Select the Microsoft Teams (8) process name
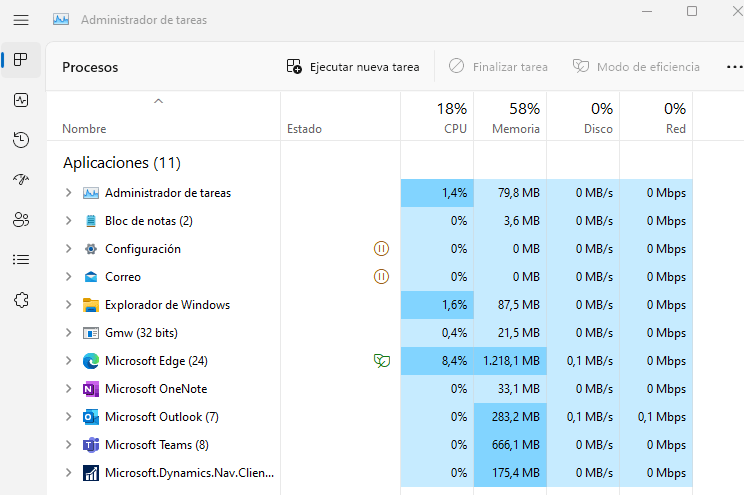 [x=157, y=445]
